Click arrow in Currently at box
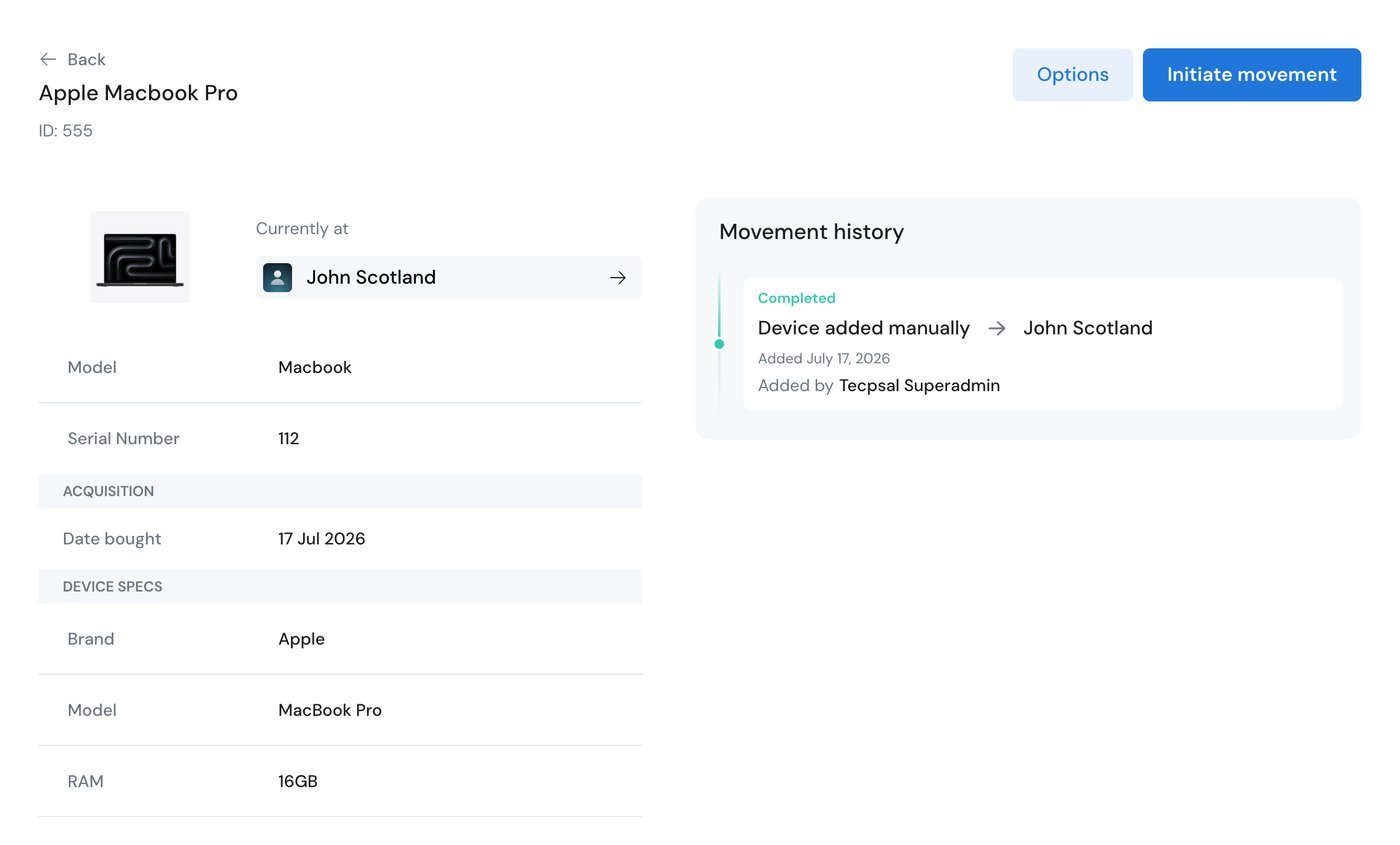 [x=618, y=278]
